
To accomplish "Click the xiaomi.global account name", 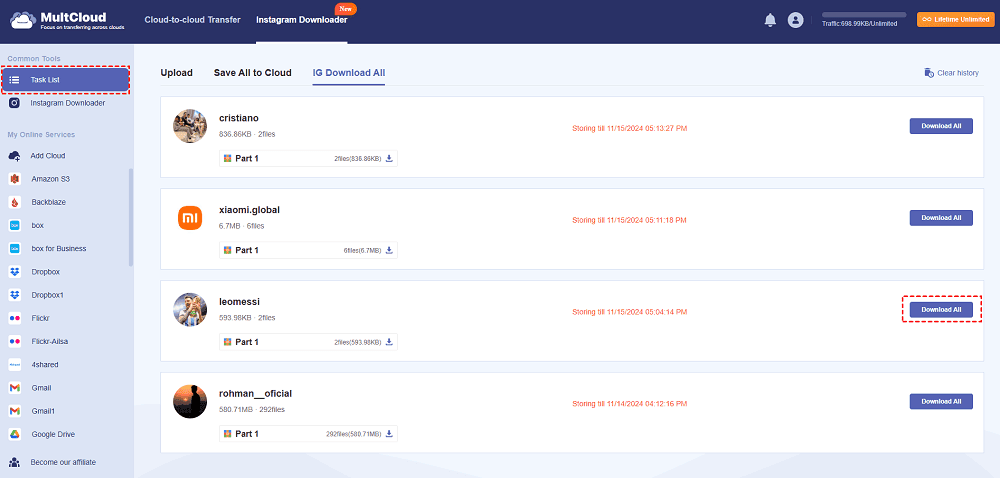I will [249, 210].
